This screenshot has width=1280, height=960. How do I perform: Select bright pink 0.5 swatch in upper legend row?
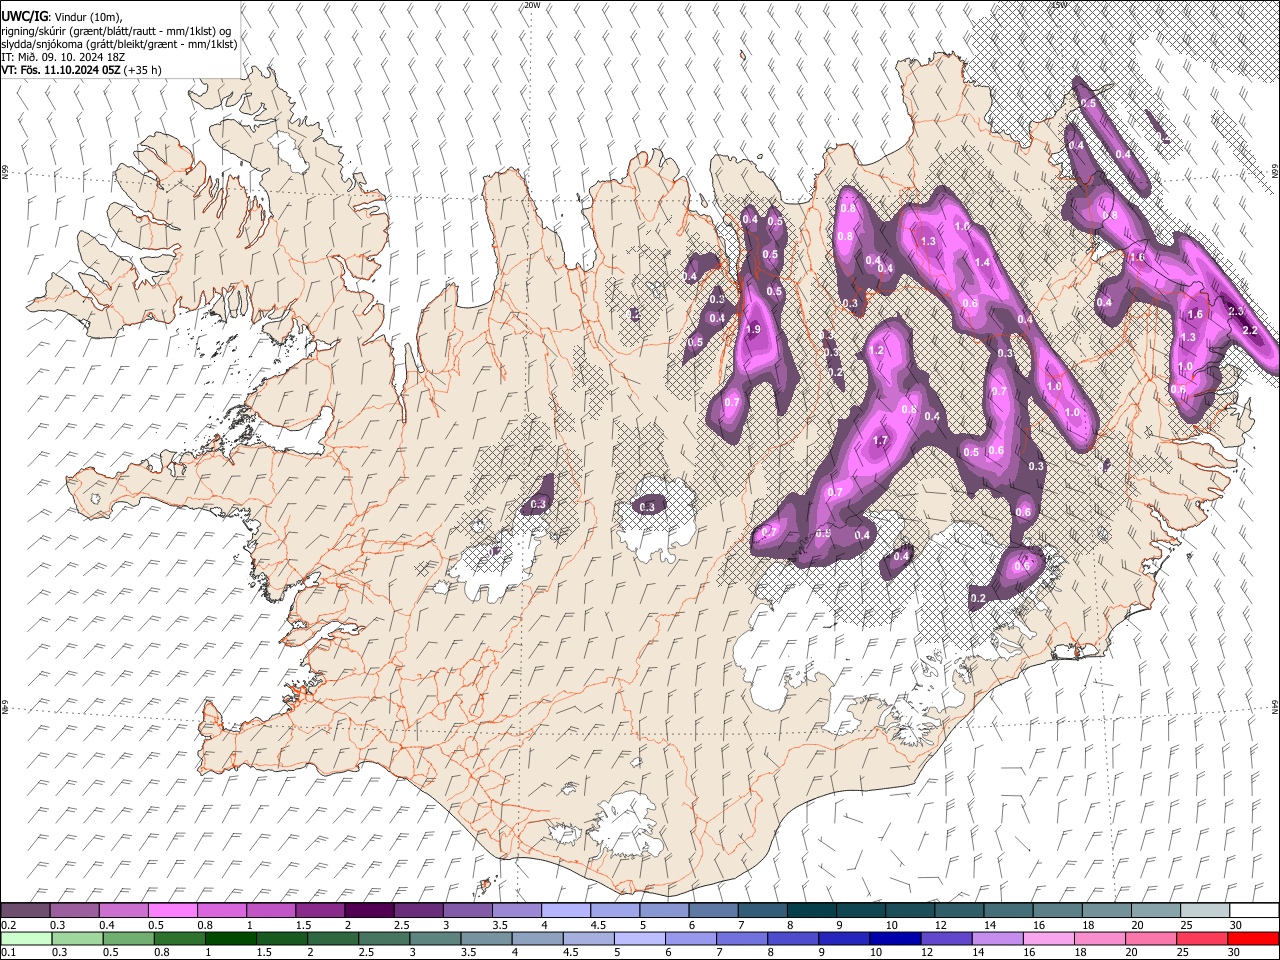coord(172,911)
